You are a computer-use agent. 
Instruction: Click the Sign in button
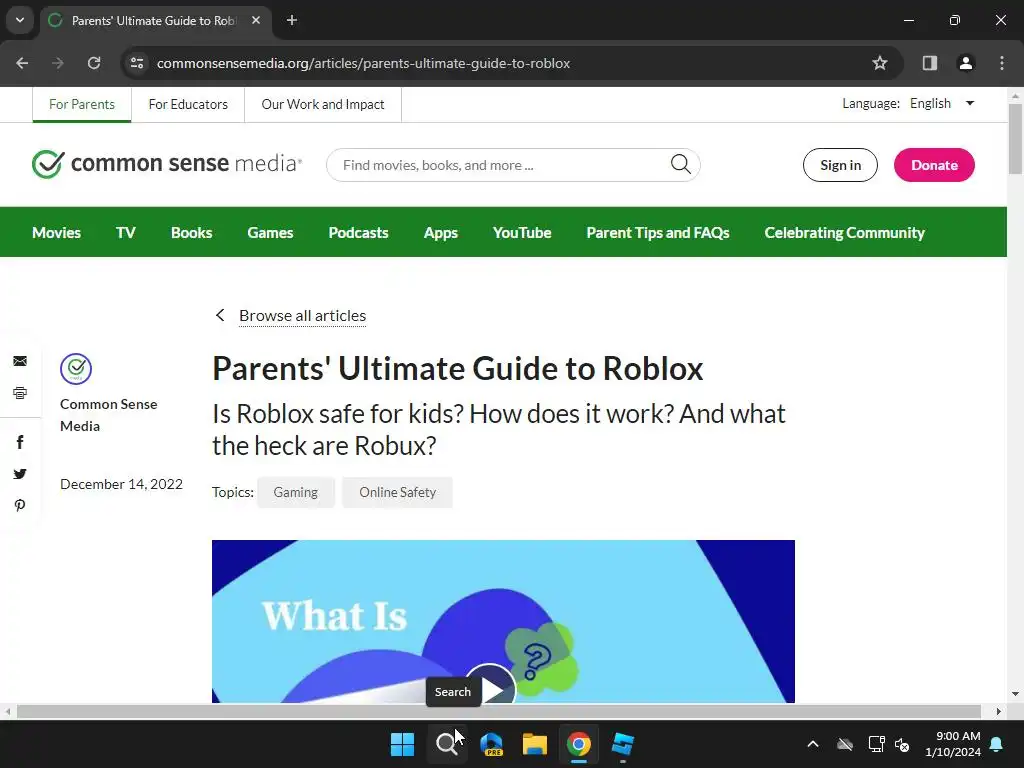[x=840, y=165]
